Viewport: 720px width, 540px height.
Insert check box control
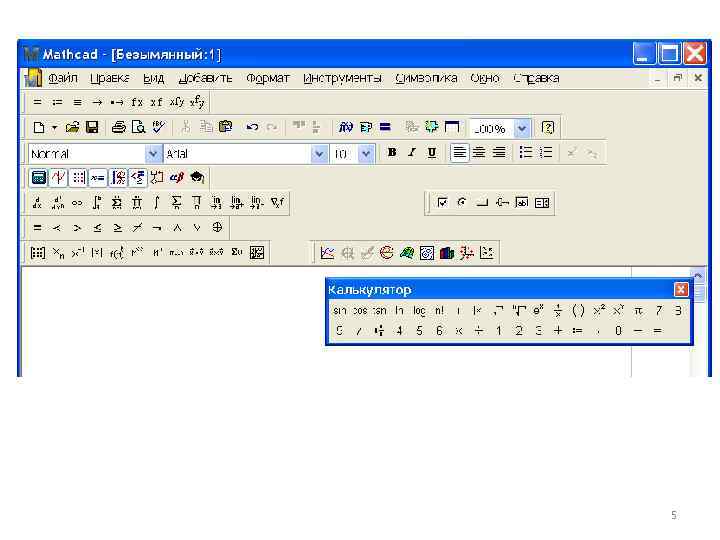click(x=442, y=202)
